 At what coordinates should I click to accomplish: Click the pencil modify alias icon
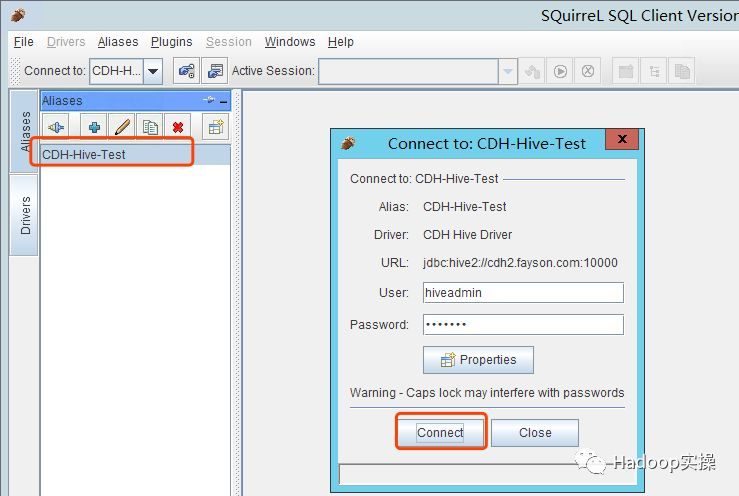tap(122, 127)
